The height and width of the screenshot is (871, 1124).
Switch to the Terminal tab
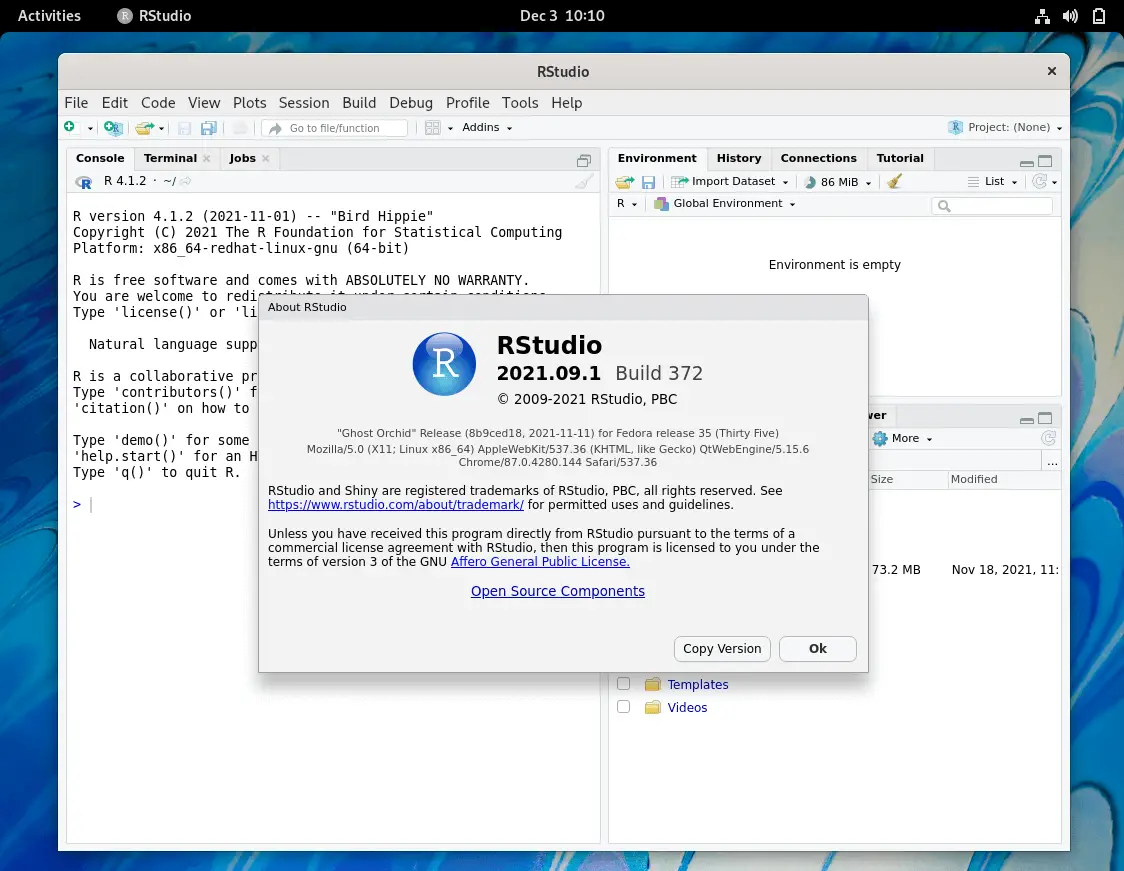tap(170, 158)
